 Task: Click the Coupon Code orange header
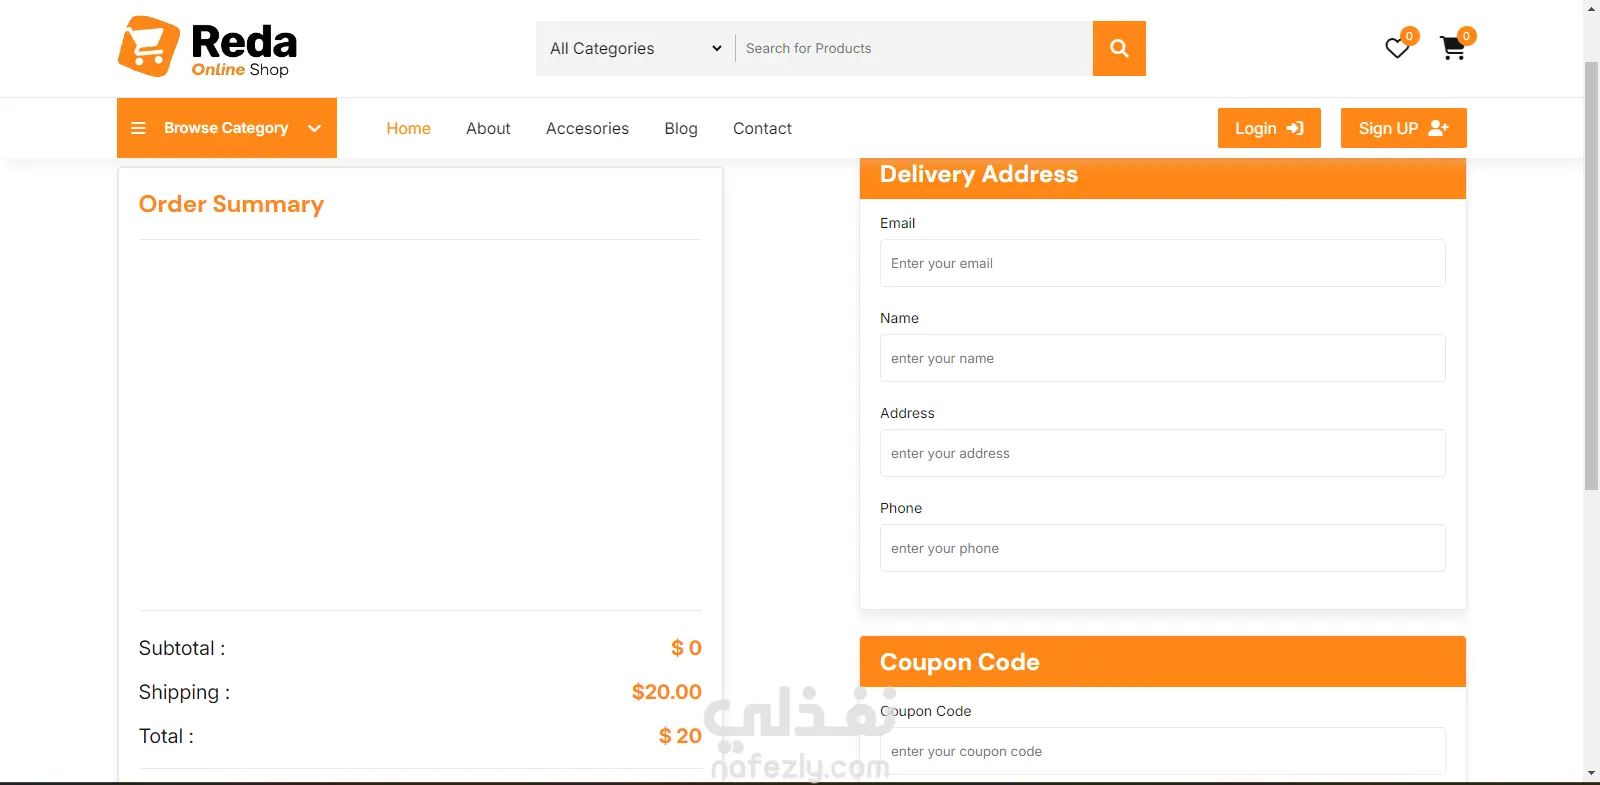[x=1162, y=662]
